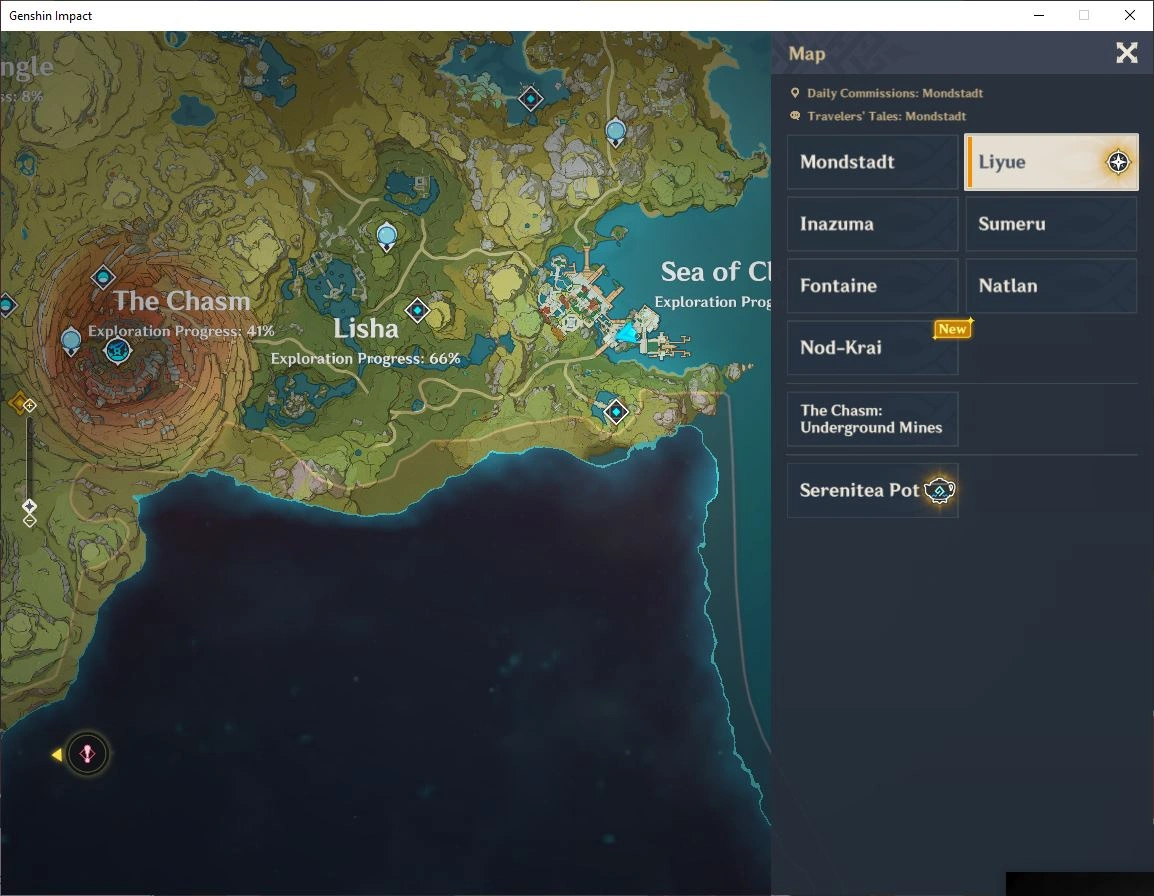Viewport: 1154px width, 896px height.
Task: Open the new Nod-Krai region
Action: pyautogui.click(x=873, y=348)
